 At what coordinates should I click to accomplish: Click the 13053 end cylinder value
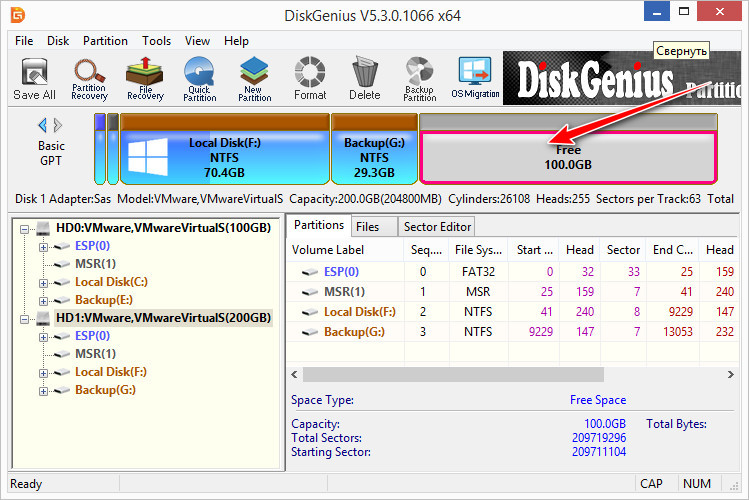pos(677,332)
